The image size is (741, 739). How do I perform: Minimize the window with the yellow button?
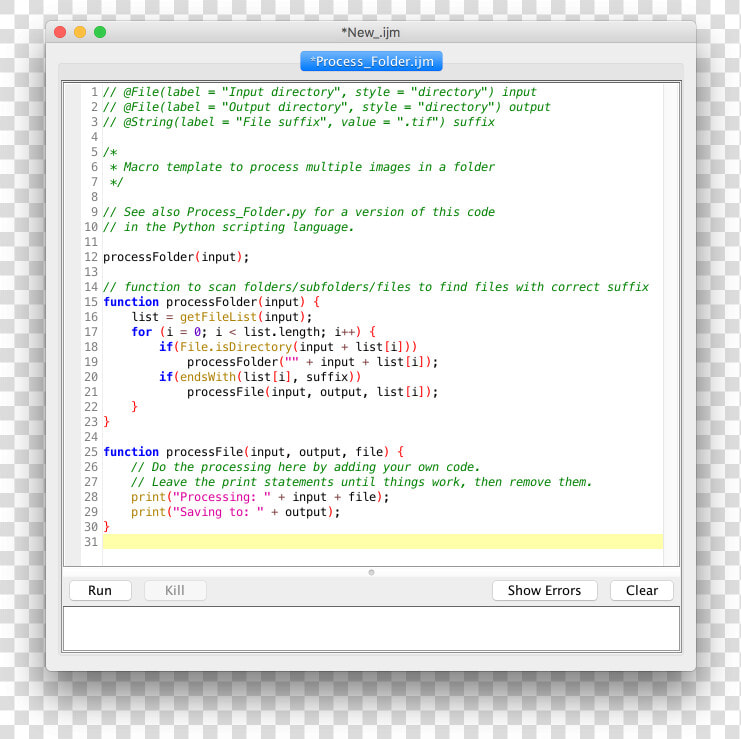point(80,32)
